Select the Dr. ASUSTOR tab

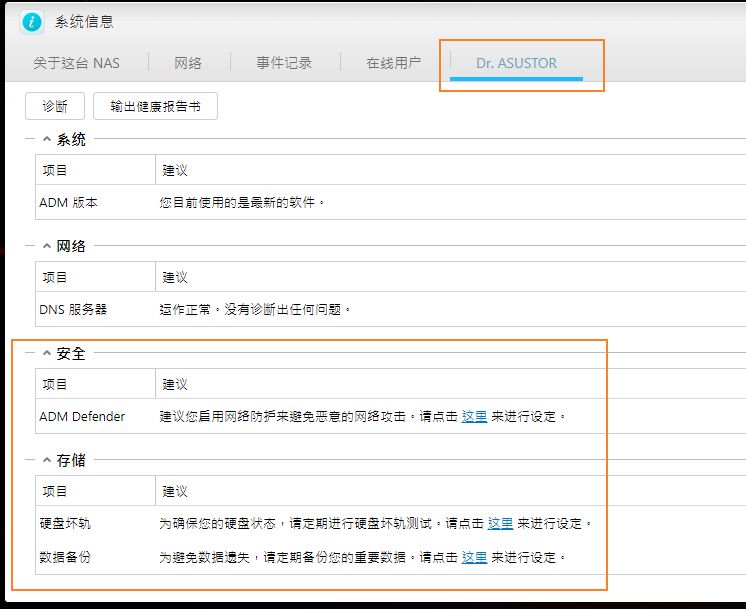coord(516,63)
